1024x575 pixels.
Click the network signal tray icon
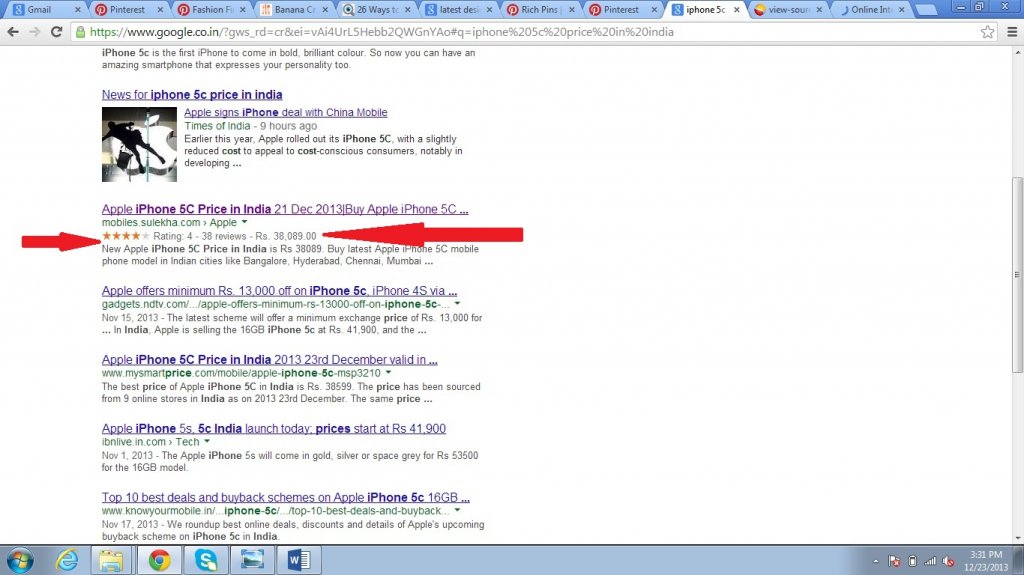tap(931, 561)
